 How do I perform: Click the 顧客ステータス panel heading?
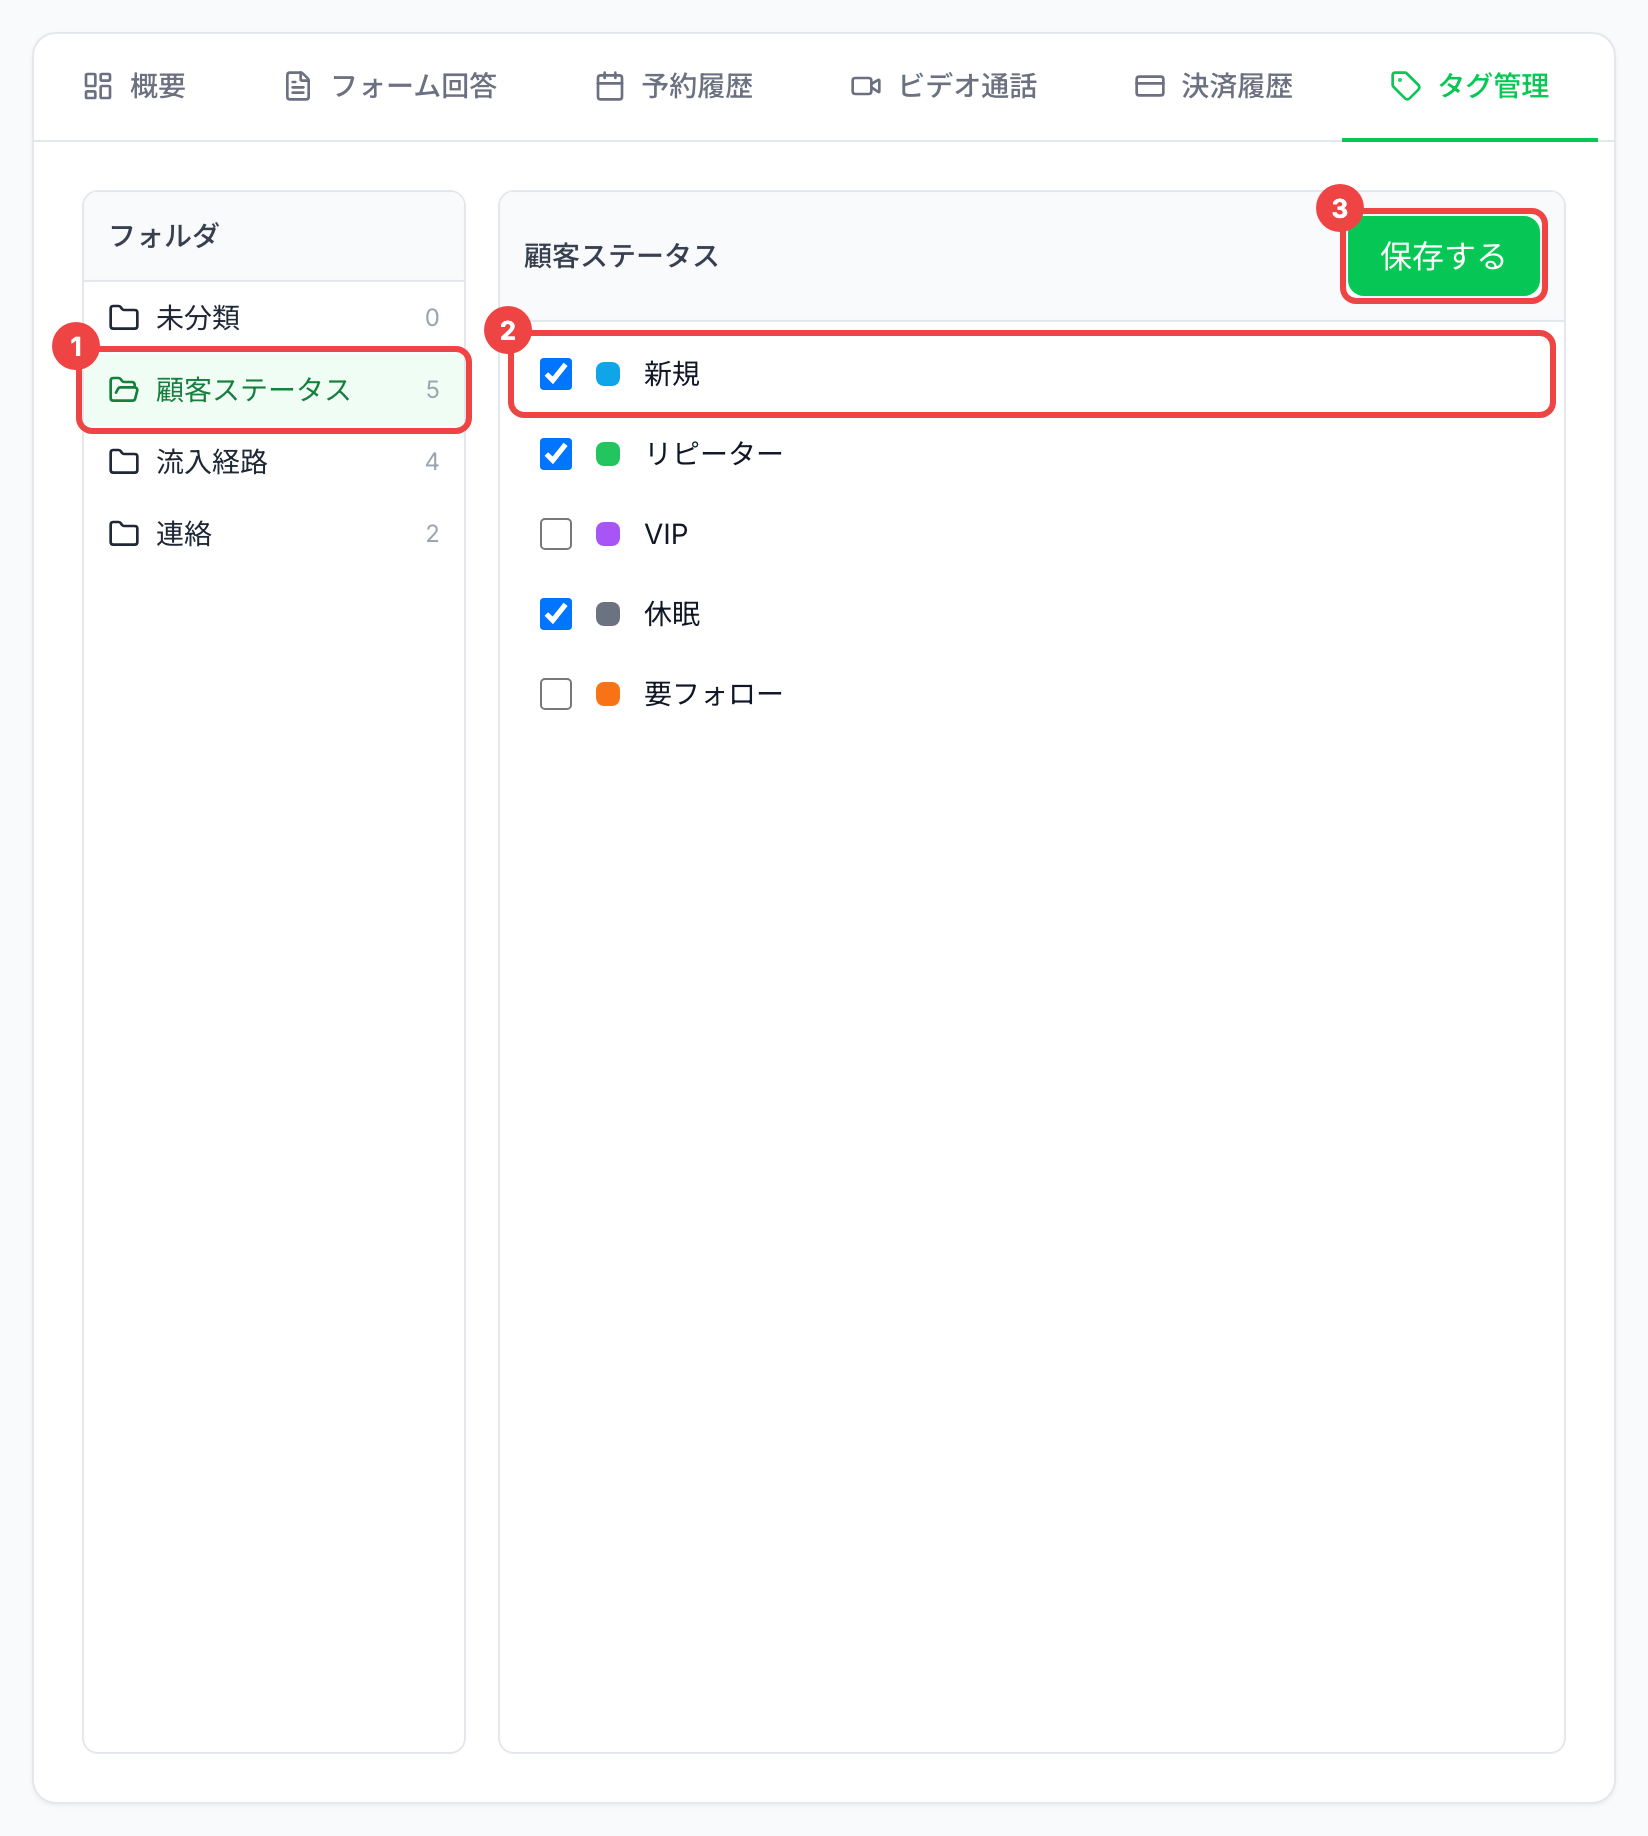pos(621,256)
